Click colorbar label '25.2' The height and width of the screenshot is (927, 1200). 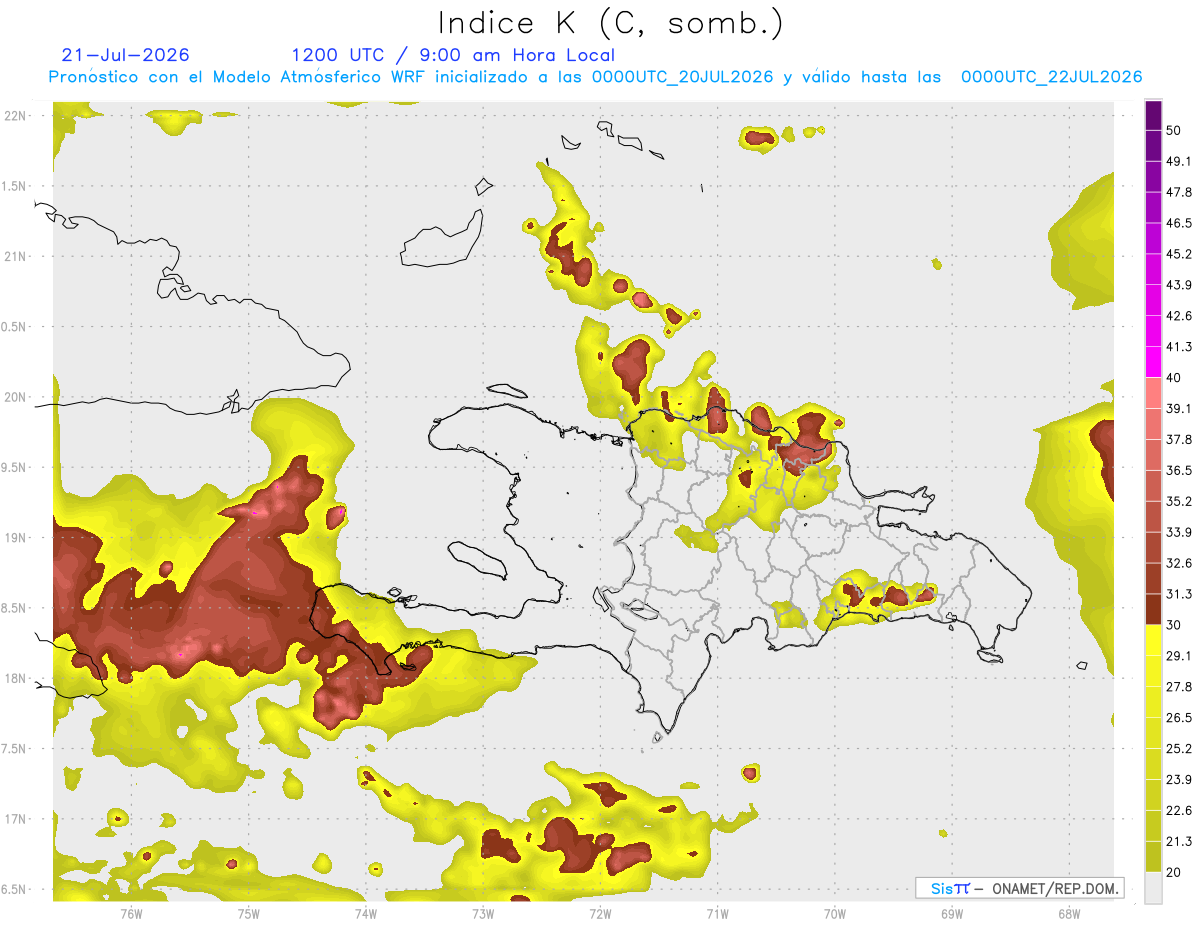tap(1178, 749)
